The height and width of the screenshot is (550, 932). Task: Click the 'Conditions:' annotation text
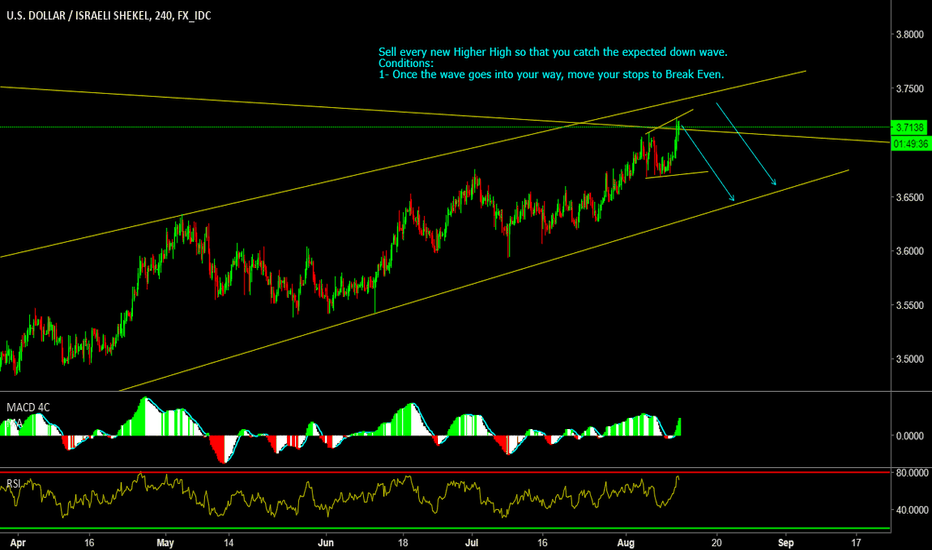point(406,63)
